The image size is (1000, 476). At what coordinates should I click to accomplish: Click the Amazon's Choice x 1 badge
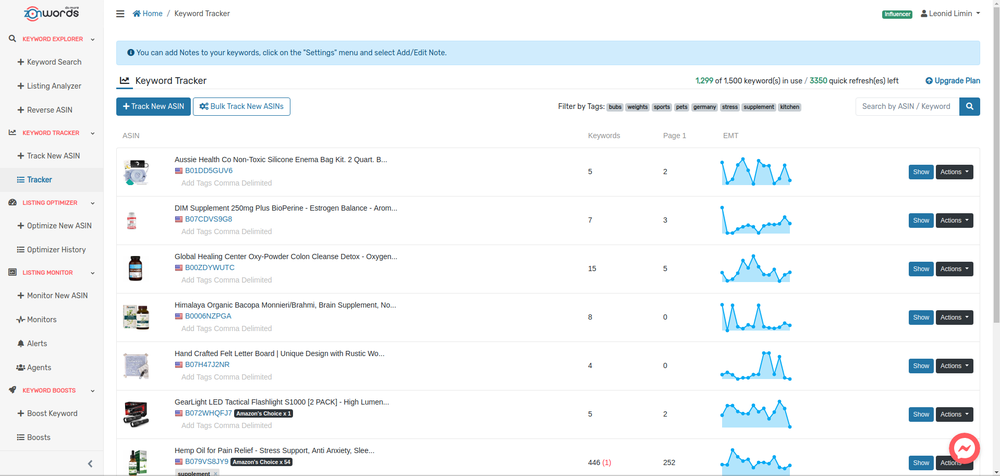click(x=263, y=413)
